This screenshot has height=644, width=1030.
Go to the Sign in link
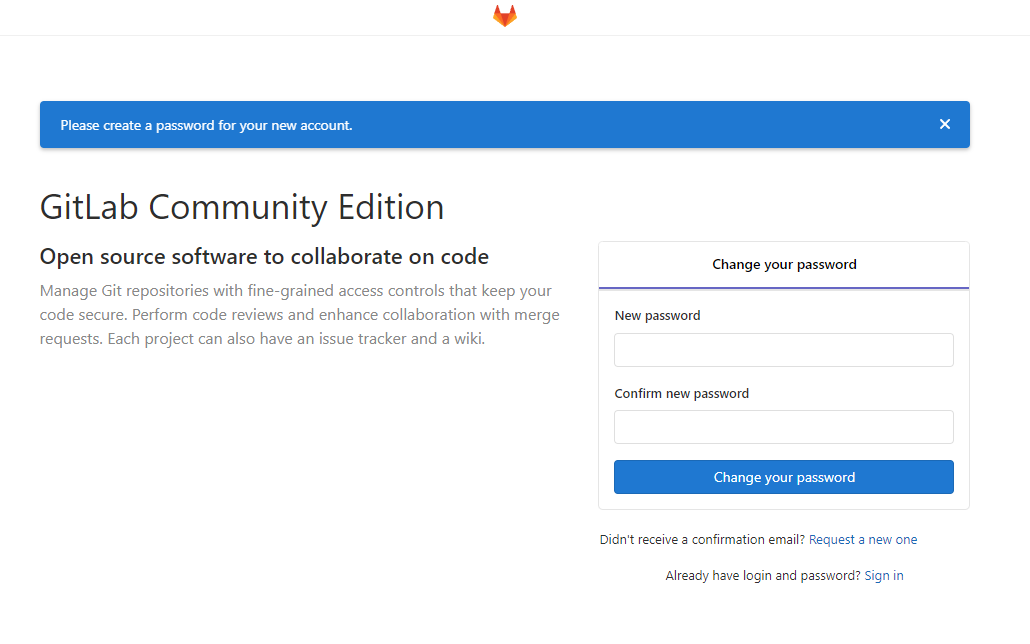click(884, 576)
